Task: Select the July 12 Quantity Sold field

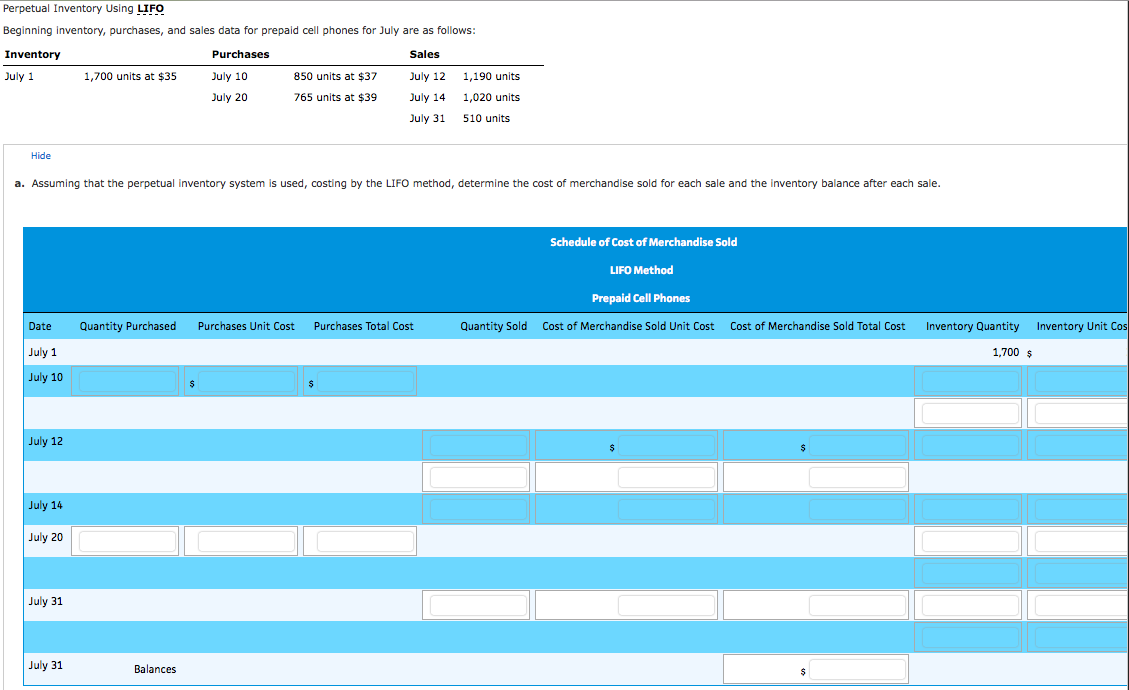Action: point(476,444)
